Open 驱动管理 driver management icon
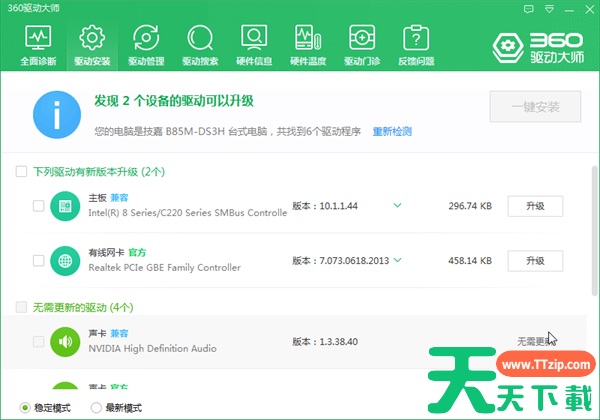 pos(145,45)
